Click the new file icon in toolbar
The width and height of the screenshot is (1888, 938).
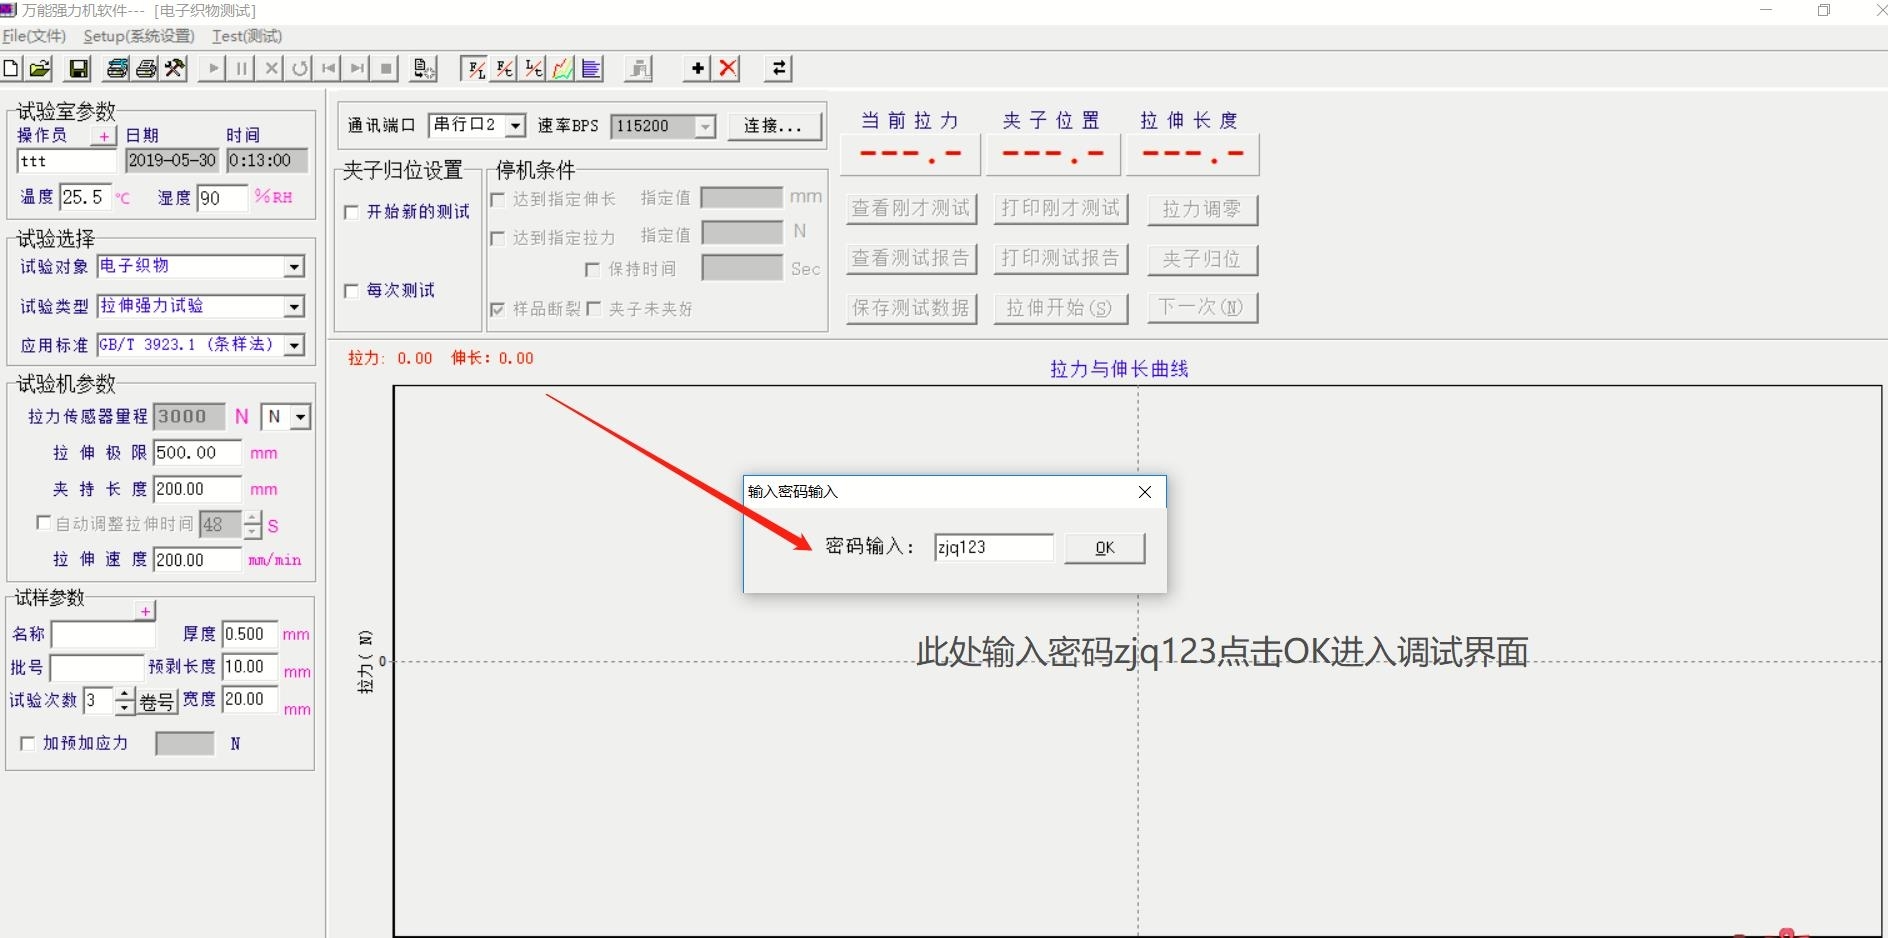11,69
